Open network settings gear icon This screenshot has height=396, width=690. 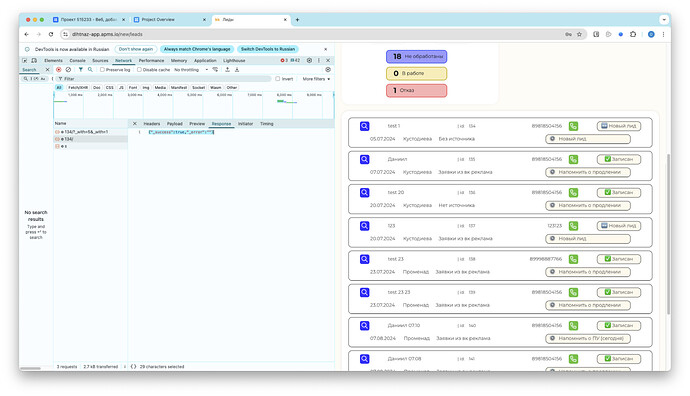[x=328, y=70]
